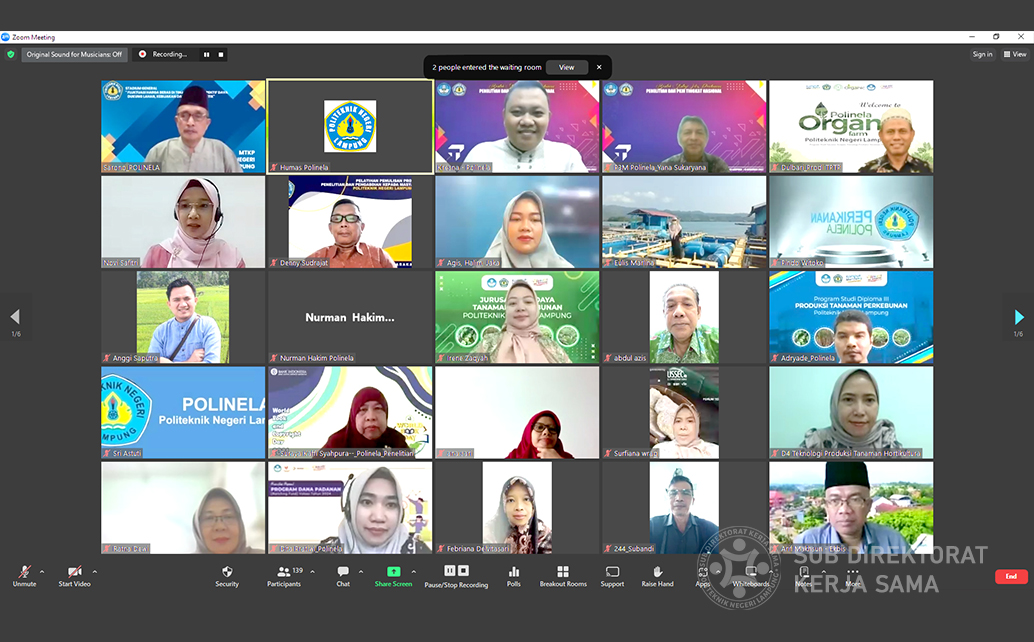This screenshot has height=642, width=1034.
Task: Open the Polls icon
Action: click(513, 573)
